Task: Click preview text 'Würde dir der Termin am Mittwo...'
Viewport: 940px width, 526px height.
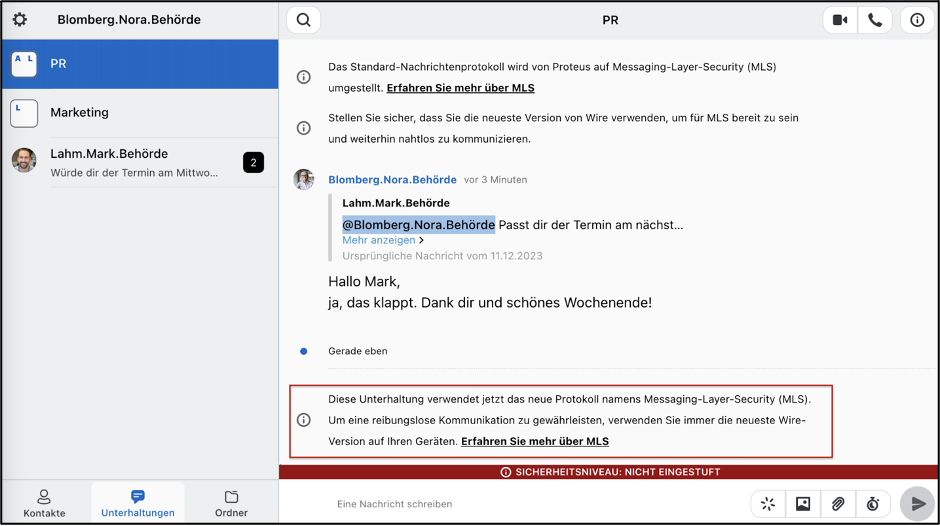Action: pyautogui.click(x=134, y=173)
